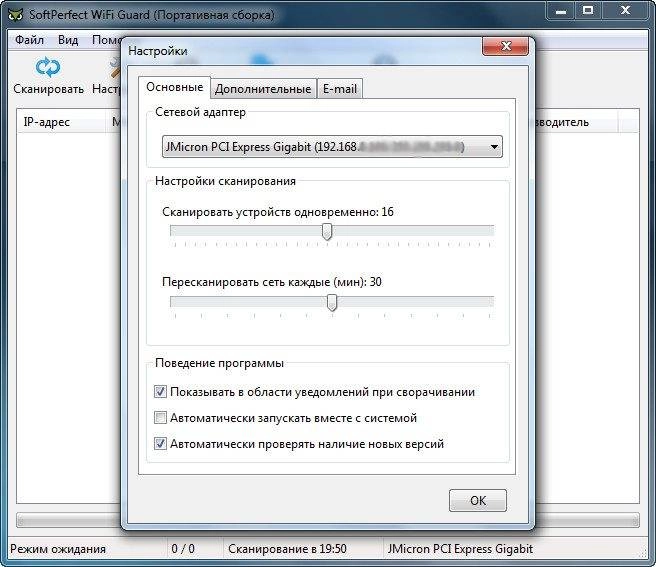The image size is (656, 567).
Task: Switch to the Дополнительные tab
Action: coord(263,89)
